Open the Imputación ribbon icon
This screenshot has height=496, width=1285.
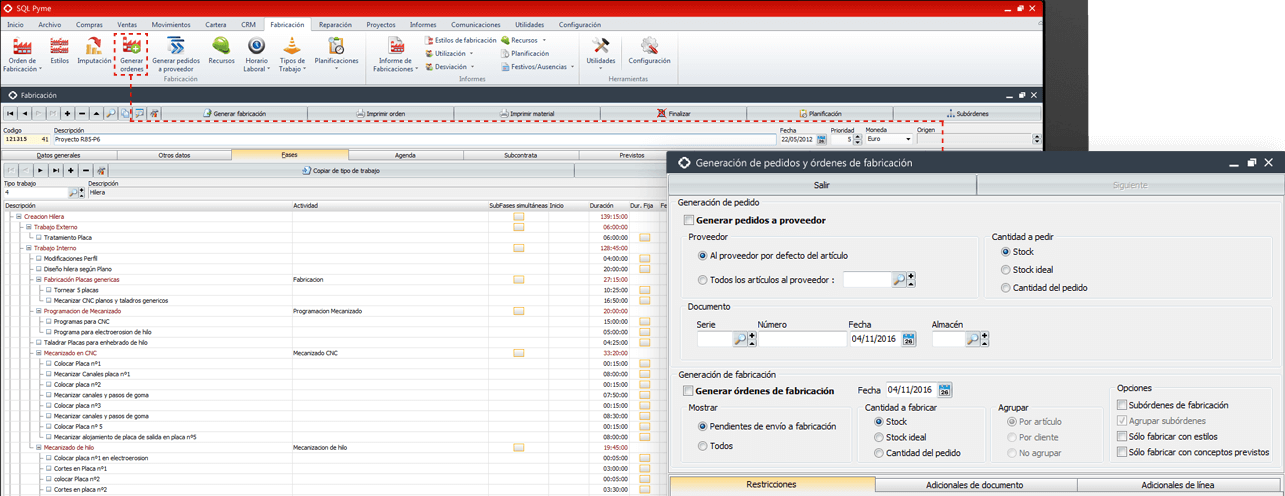[x=94, y=48]
